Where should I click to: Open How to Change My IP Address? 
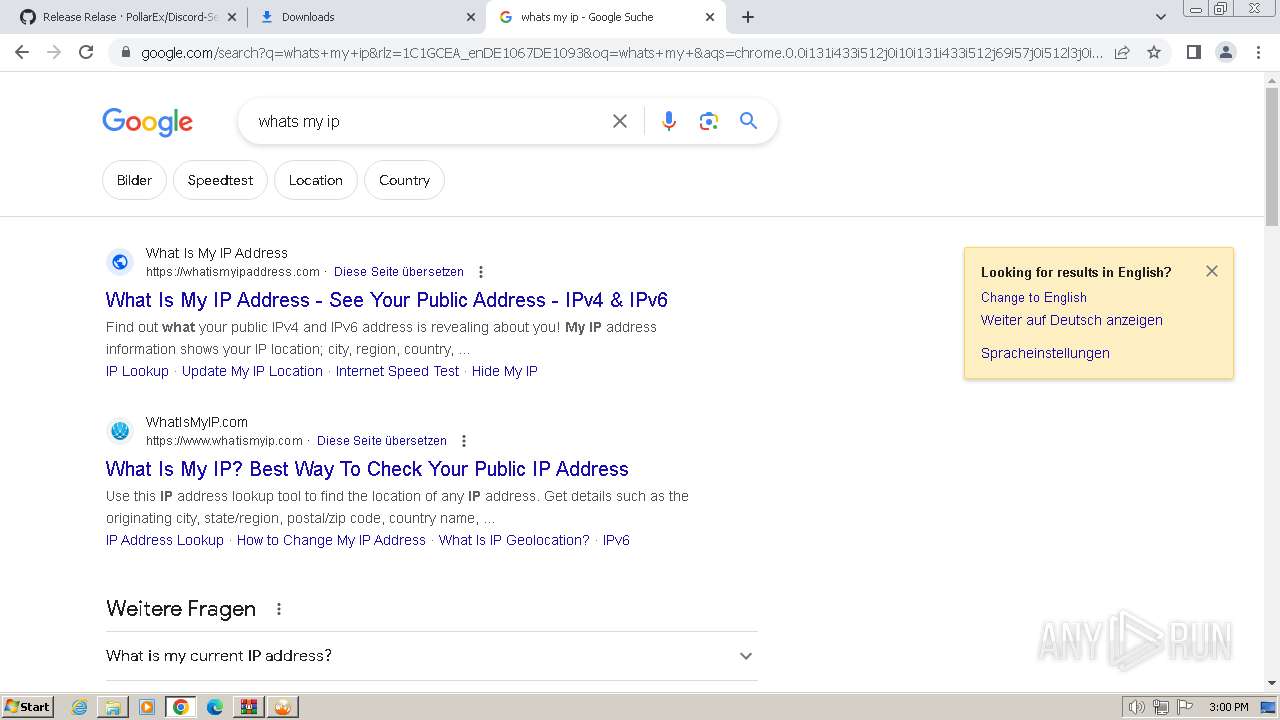(x=331, y=540)
